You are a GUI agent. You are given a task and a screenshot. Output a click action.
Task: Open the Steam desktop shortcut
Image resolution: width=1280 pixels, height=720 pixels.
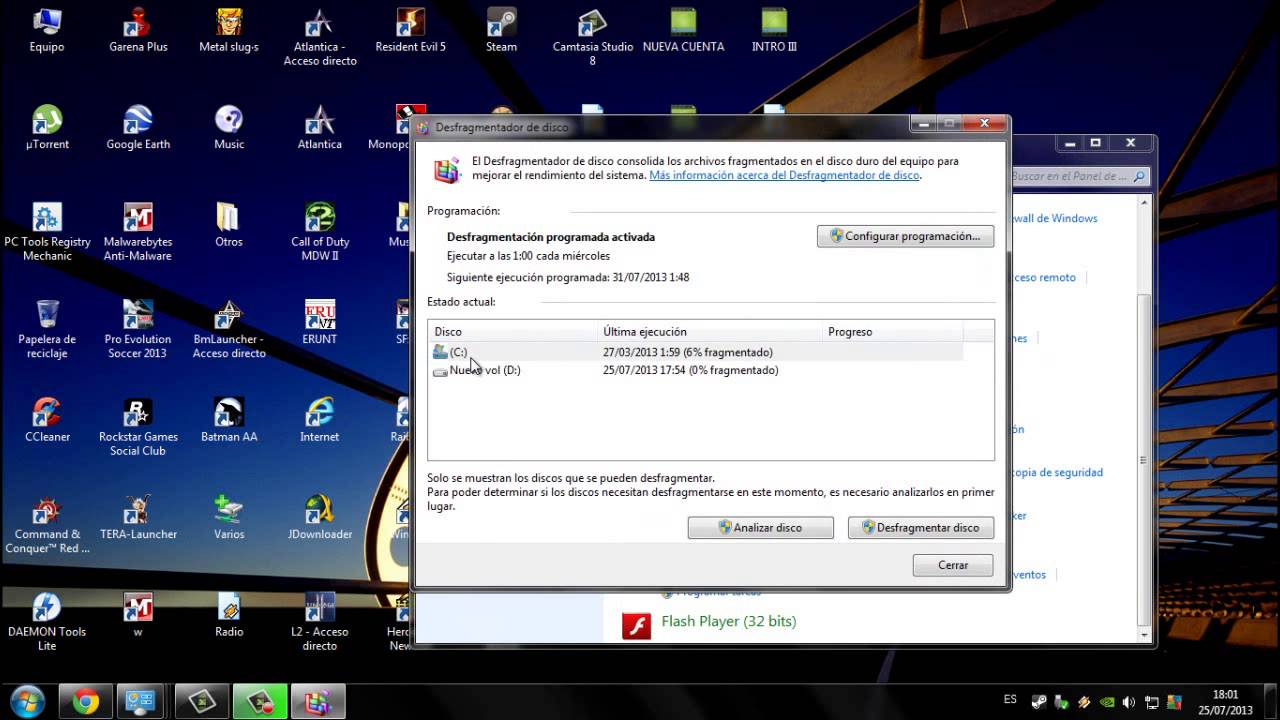point(501,30)
